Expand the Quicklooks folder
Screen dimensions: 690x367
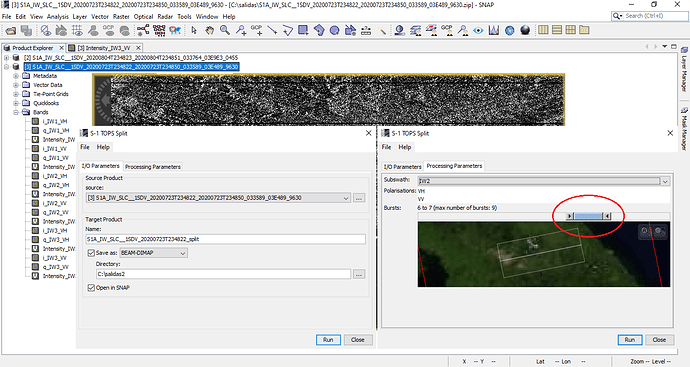pyautogui.click(x=16, y=103)
